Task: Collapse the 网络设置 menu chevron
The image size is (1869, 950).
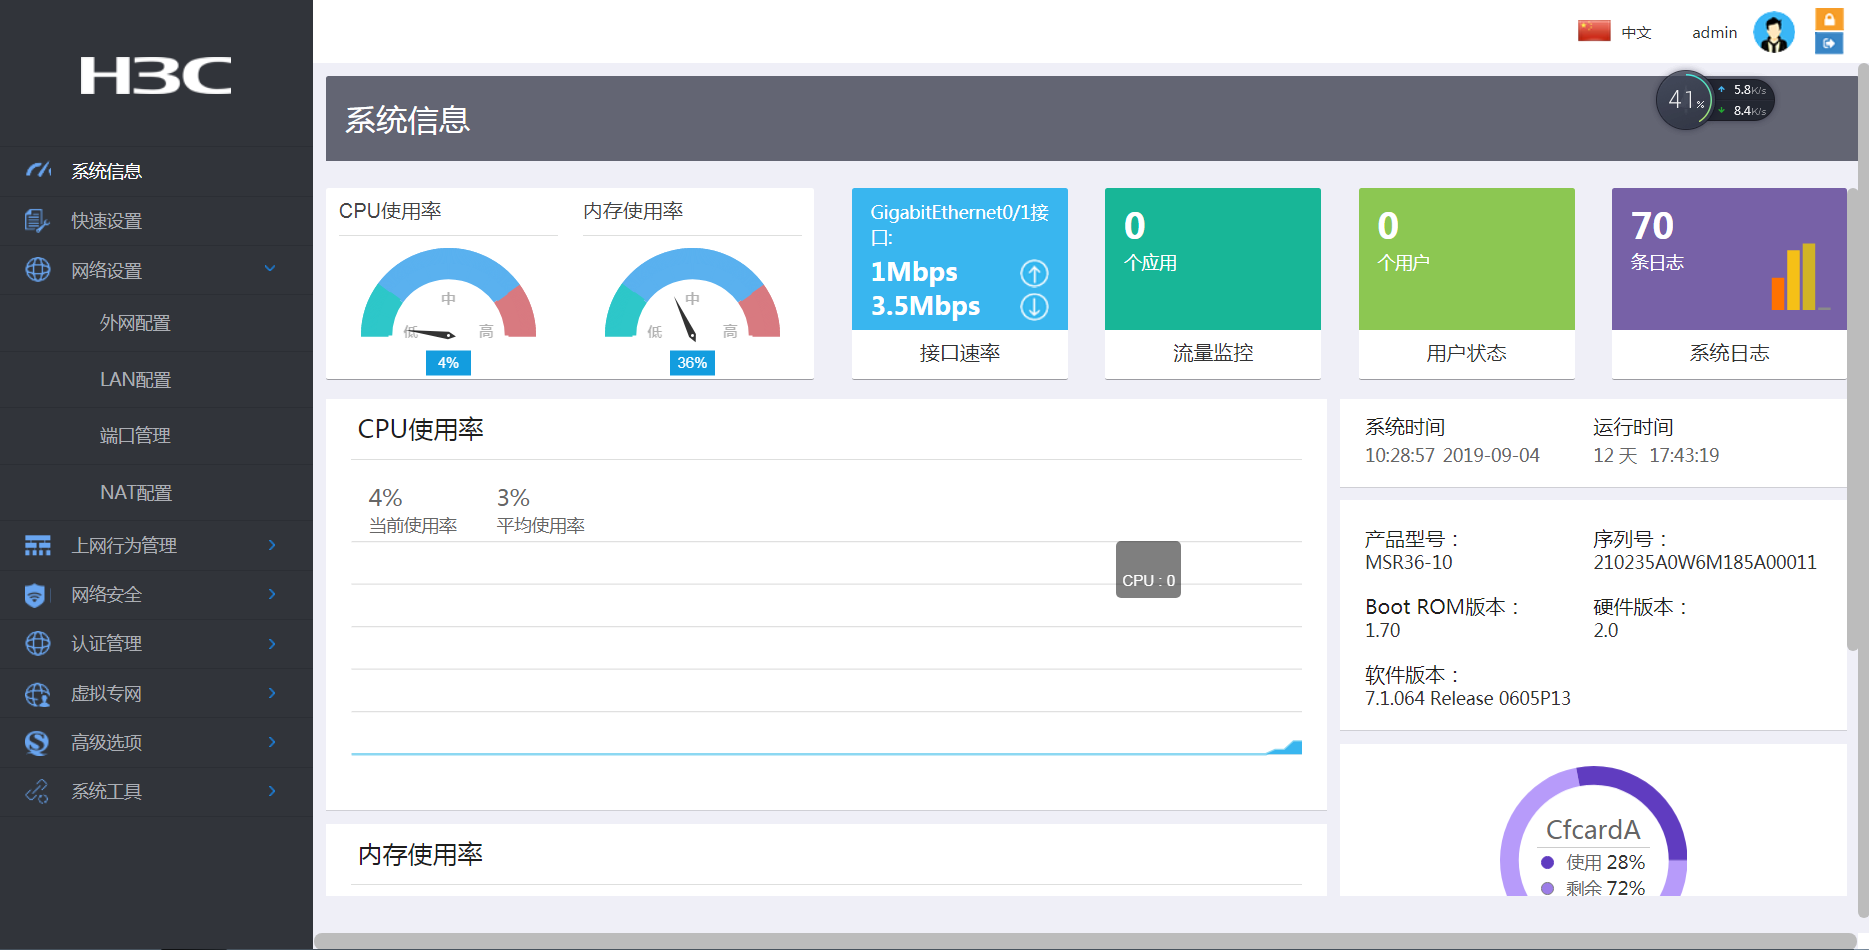Action: pos(270,268)
